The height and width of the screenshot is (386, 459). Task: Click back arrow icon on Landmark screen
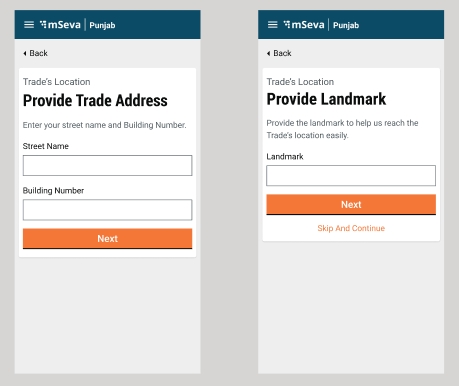tap(268, 53)
